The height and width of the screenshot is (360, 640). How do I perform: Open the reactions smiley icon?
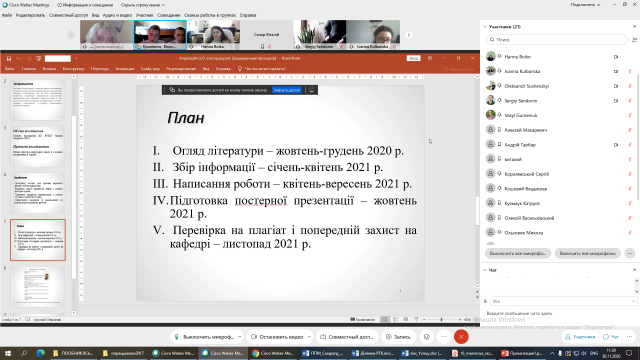coord(427,337)
